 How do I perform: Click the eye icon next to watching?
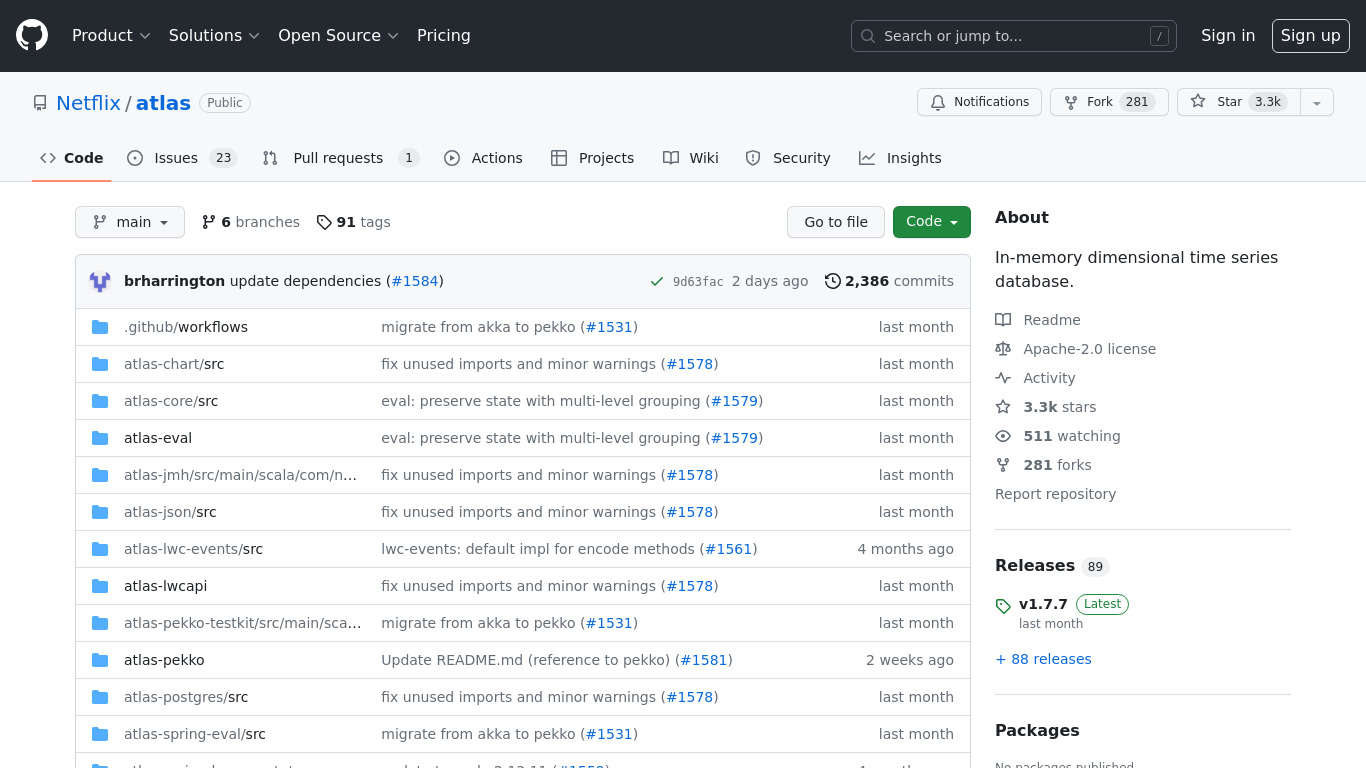click(1003, 436)
